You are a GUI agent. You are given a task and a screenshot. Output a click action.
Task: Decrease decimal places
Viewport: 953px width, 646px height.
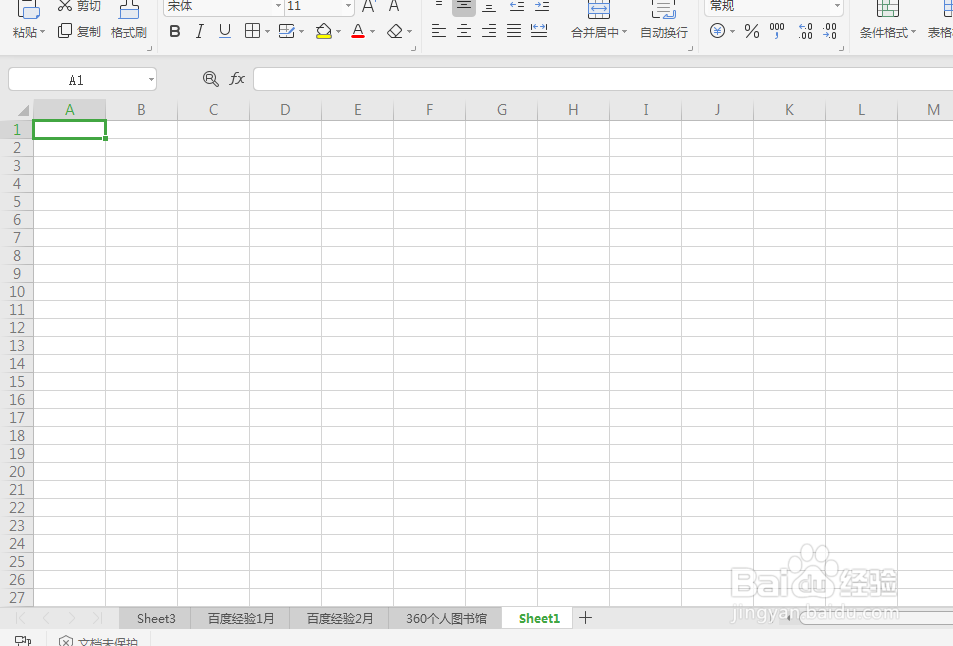[x=830, y=32]
